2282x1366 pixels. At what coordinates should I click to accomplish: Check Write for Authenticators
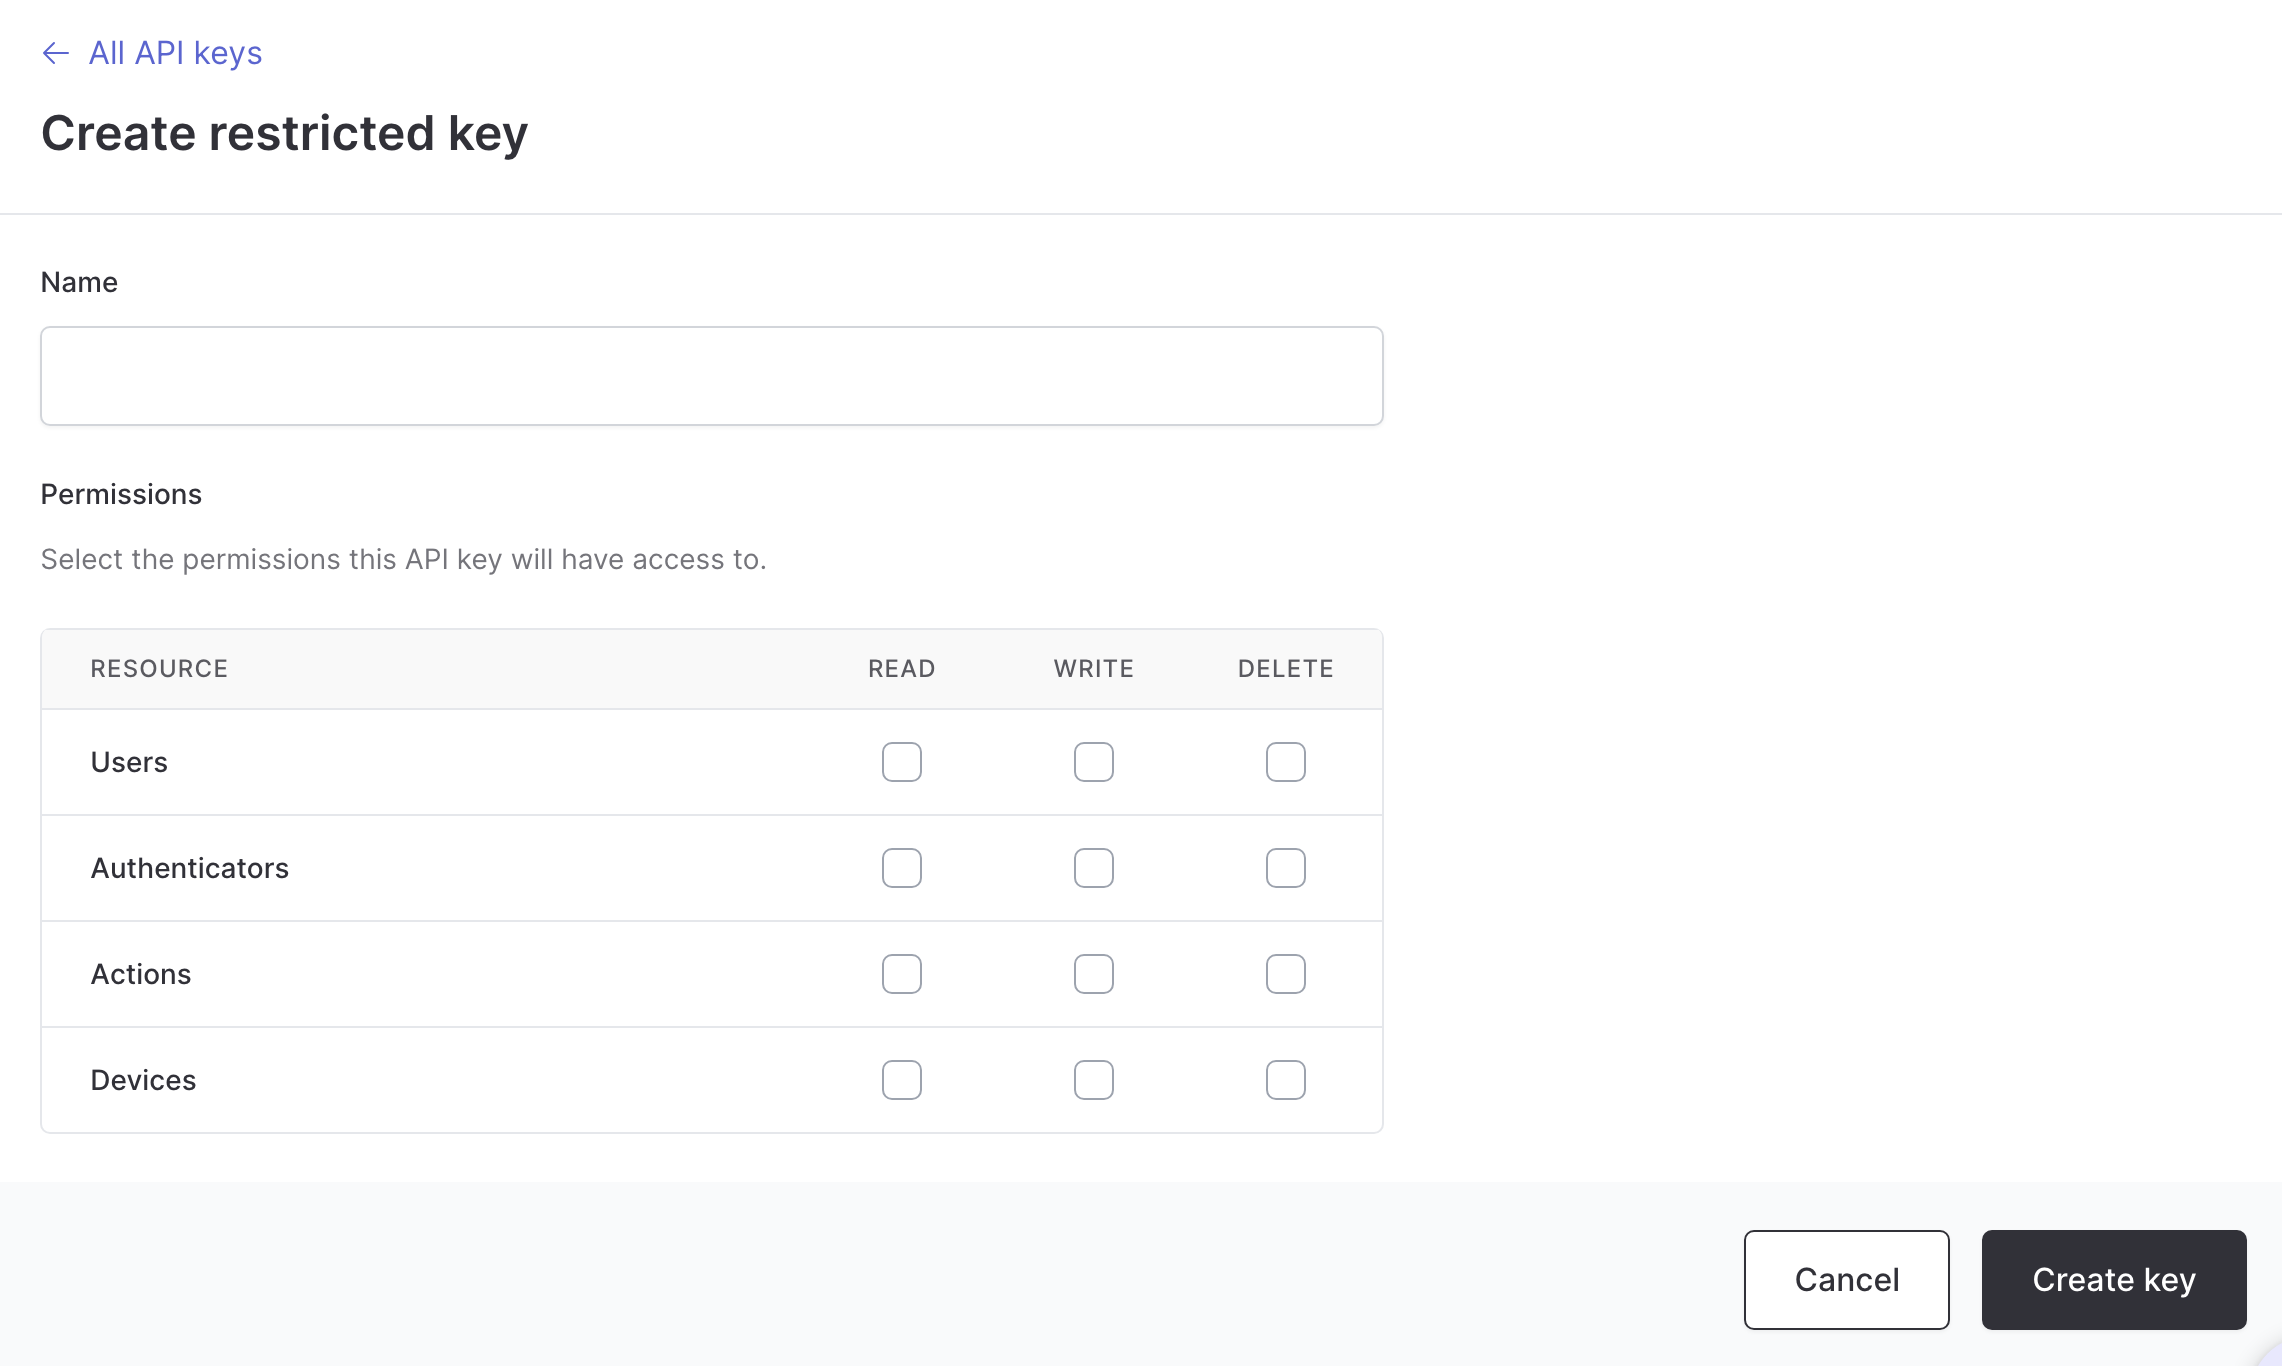(x=1093, y=868)
